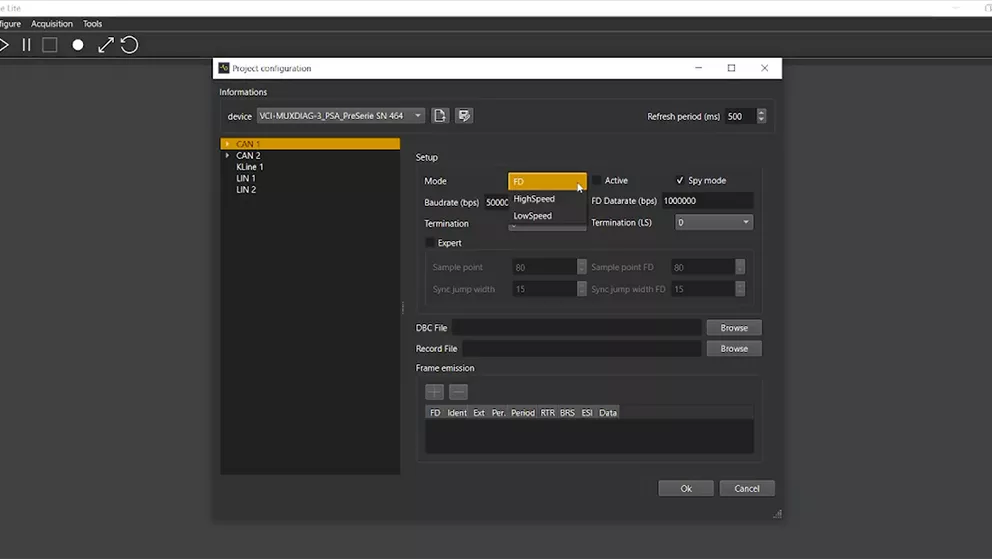Click the diagonal double-arrow toolbar icon

point(105,45)
